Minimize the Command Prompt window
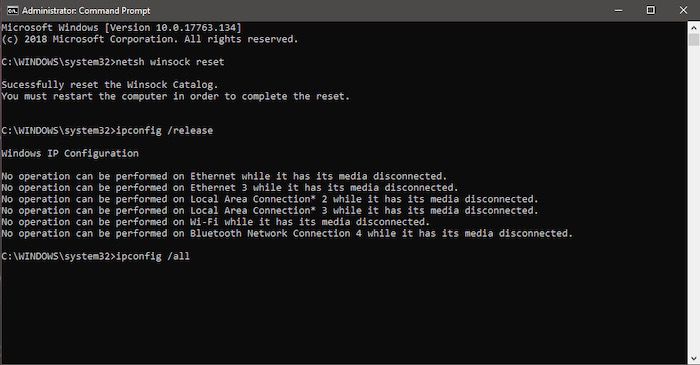 pos(618,10)
